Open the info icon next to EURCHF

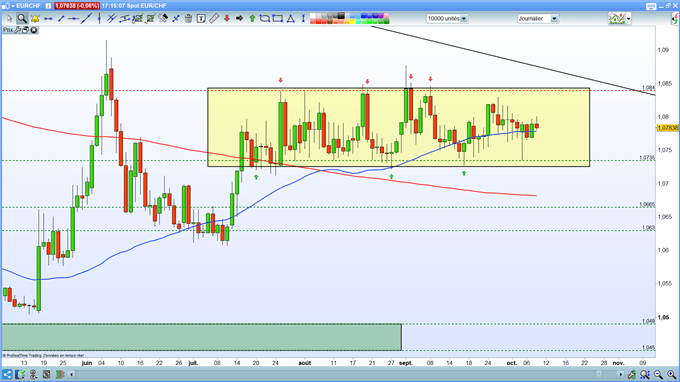click(48, 6)
